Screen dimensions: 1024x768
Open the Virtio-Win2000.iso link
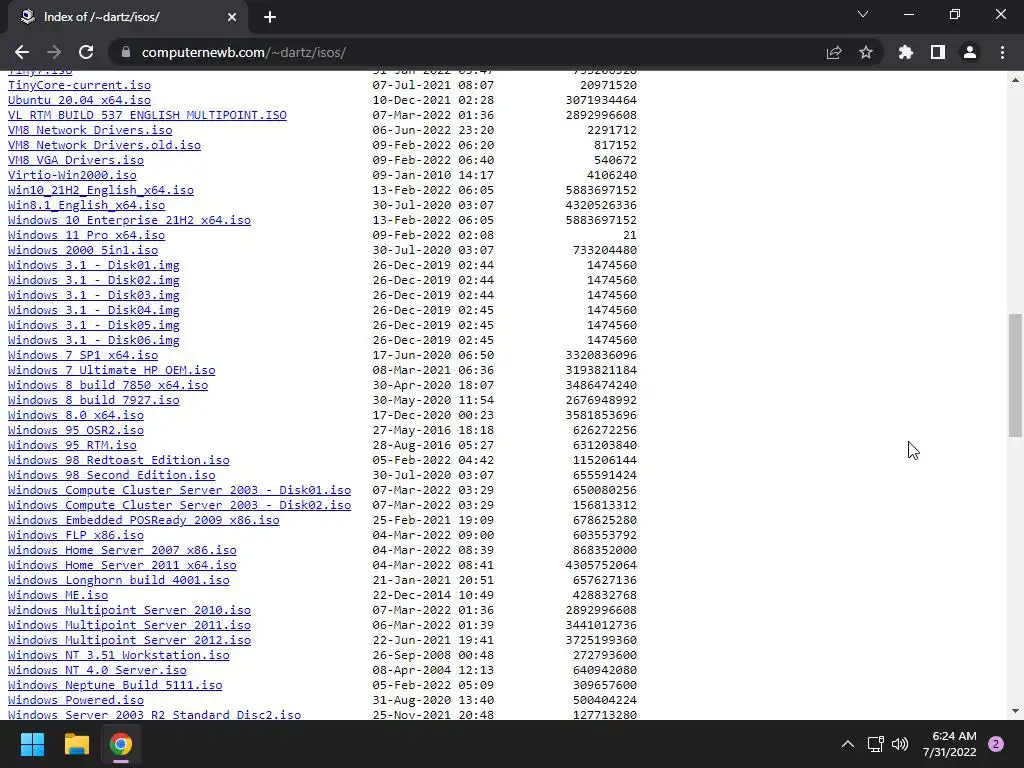(x=72, y=175)
